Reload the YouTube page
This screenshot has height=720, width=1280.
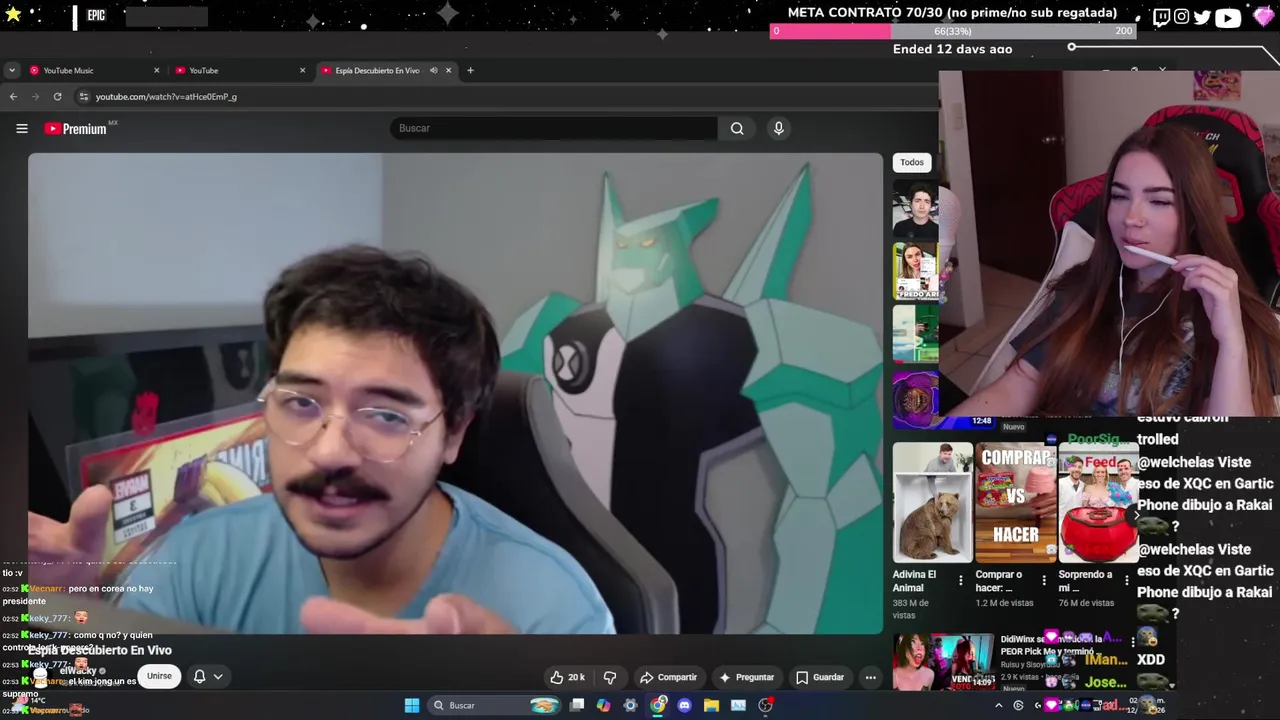pyautogui.click(x=57, y=96)
